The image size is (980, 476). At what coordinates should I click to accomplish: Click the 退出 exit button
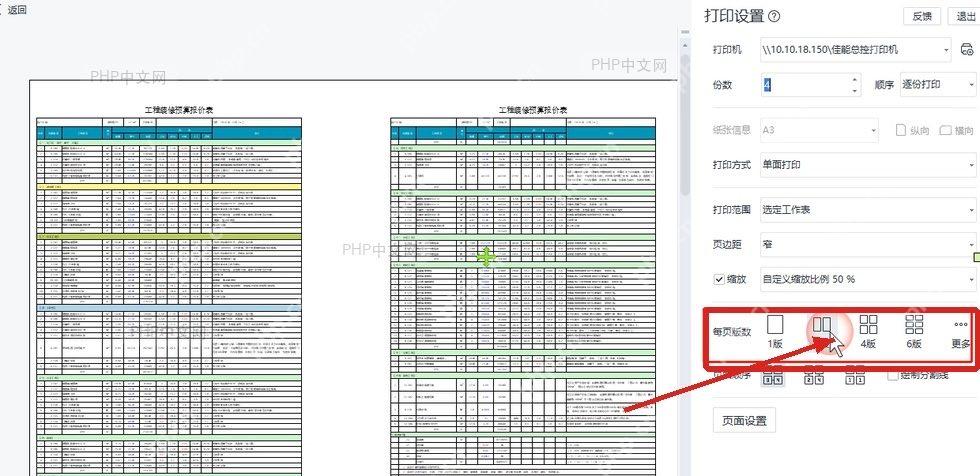point(966,16)
